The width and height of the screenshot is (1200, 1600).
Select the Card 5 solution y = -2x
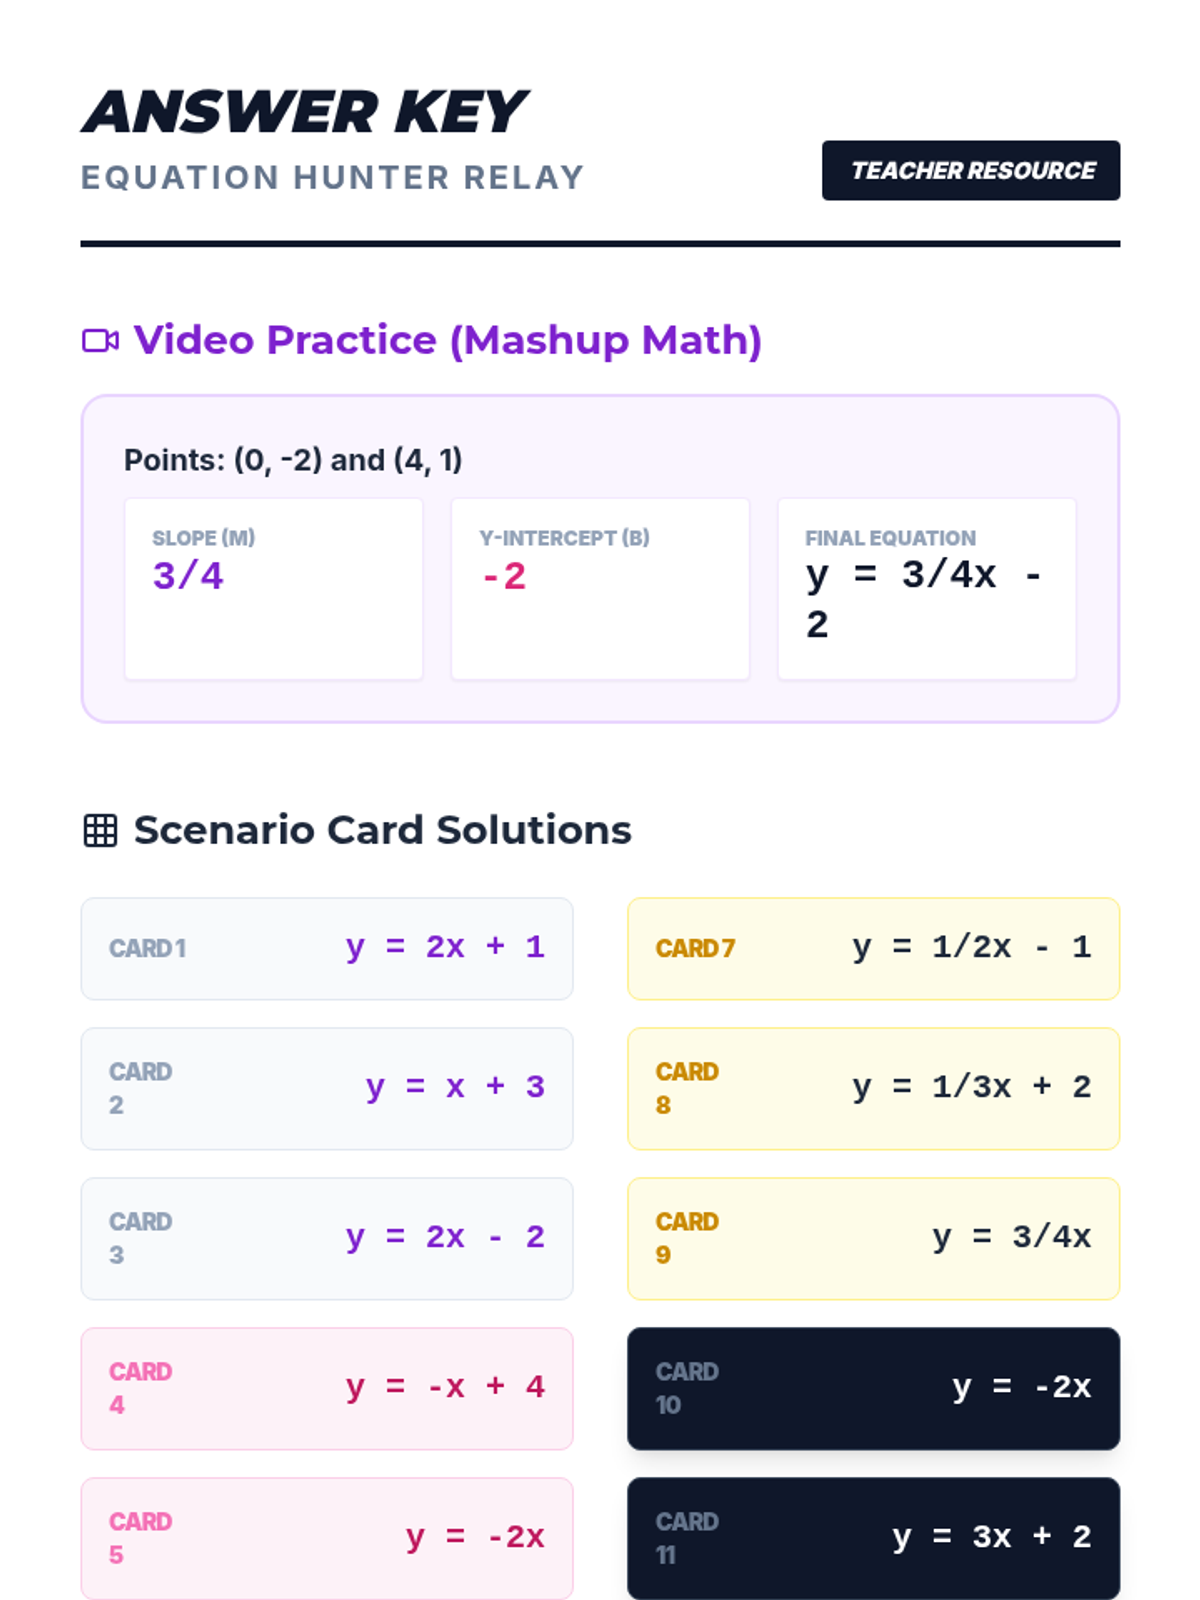pos(327,1538)
